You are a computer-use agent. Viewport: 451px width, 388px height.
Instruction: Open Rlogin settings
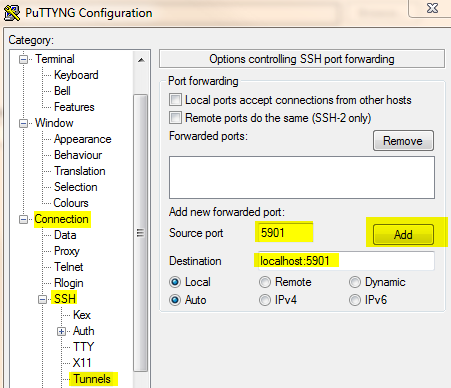(69, 283)
